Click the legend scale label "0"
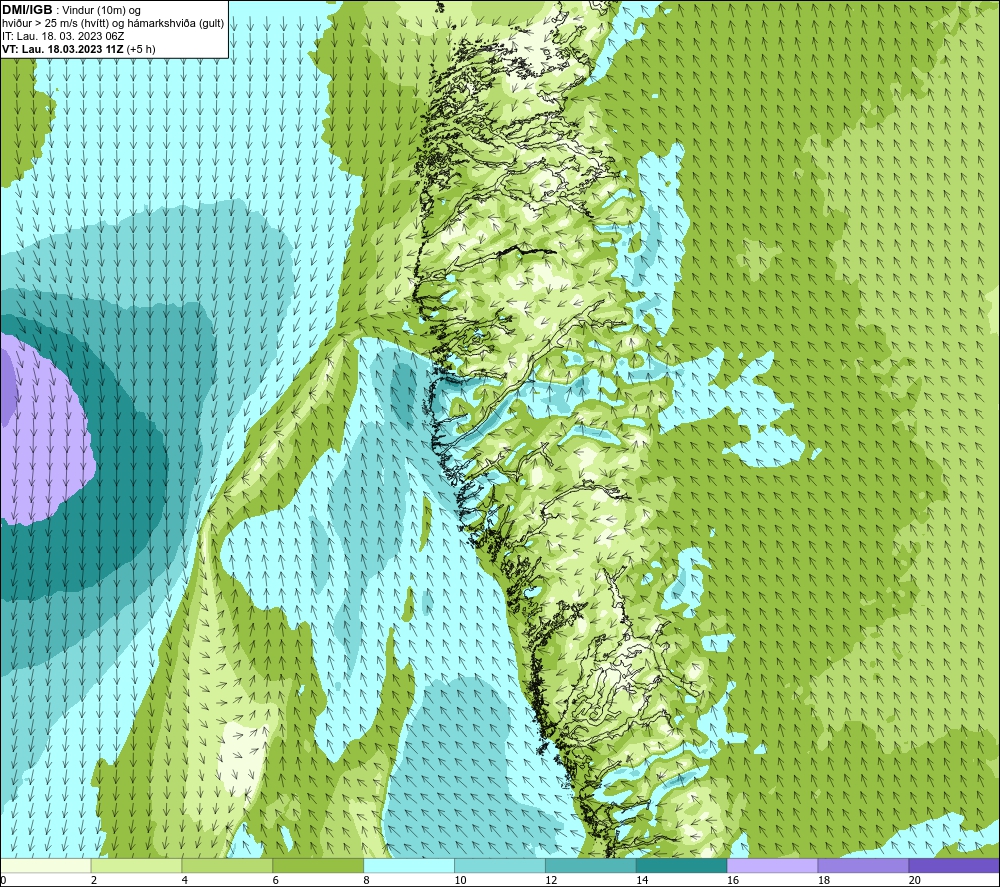Image resolution: width=1000 pixels, height=887 pixels. tap(3, 880)
